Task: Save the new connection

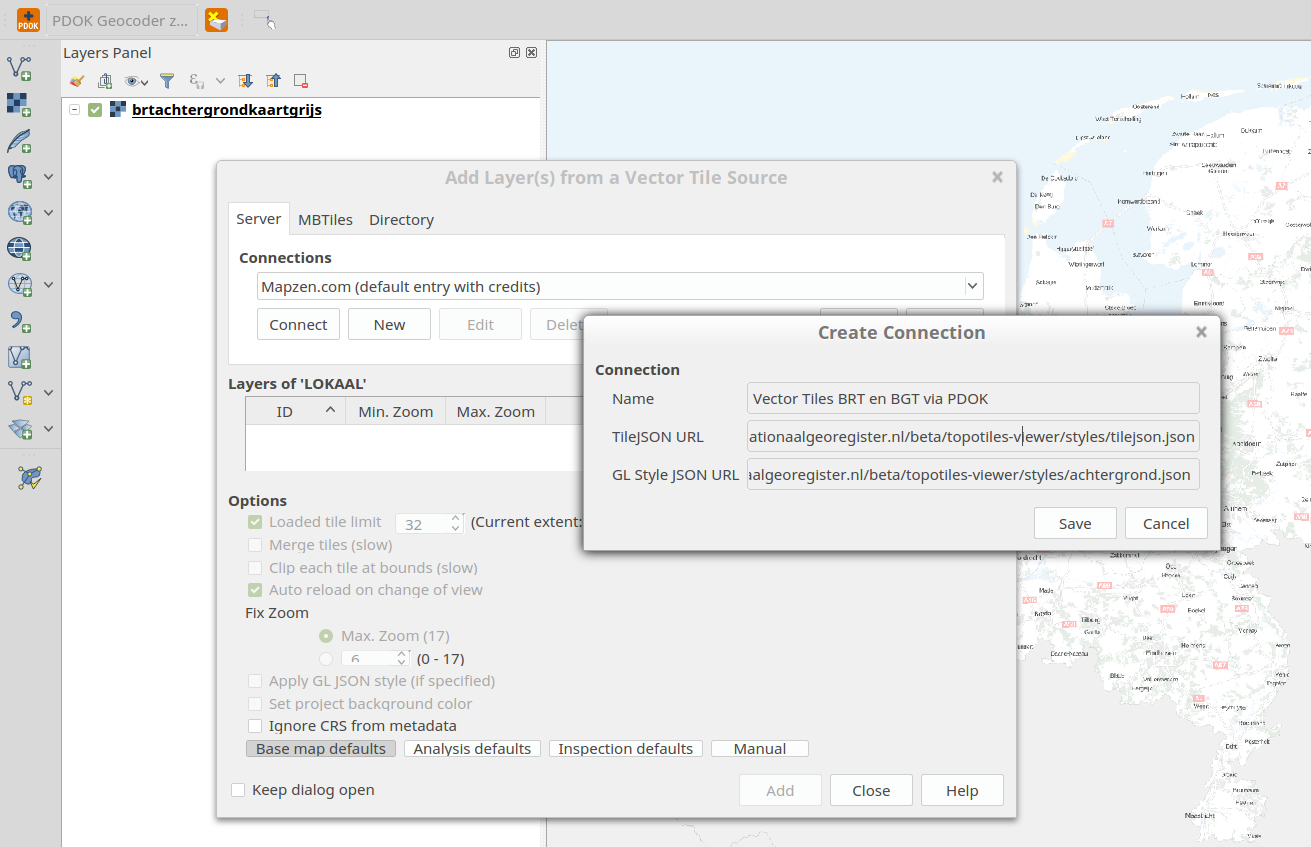Action: [x=1075, y=523]
